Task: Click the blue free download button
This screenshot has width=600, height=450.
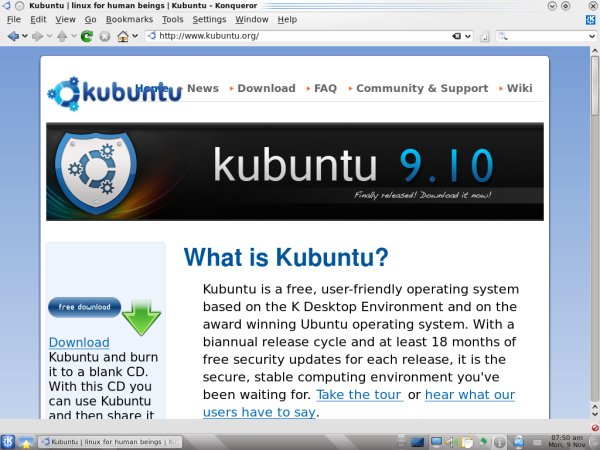Action: click(x=85, y=307)
